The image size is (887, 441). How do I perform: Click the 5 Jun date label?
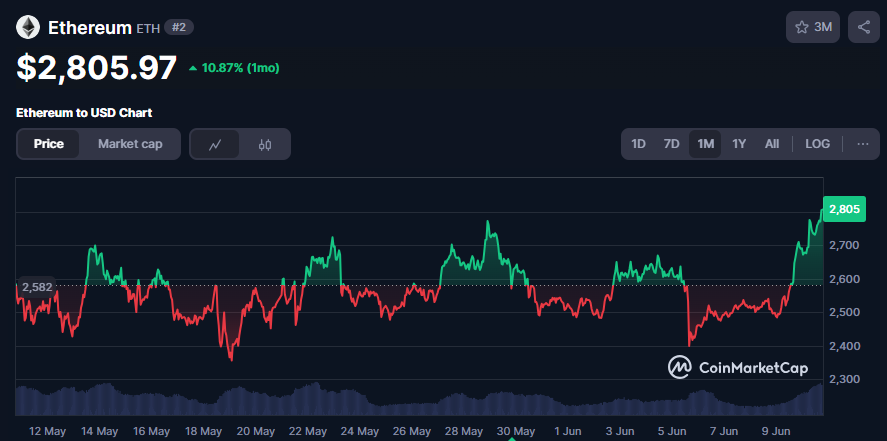coord(673,431)
